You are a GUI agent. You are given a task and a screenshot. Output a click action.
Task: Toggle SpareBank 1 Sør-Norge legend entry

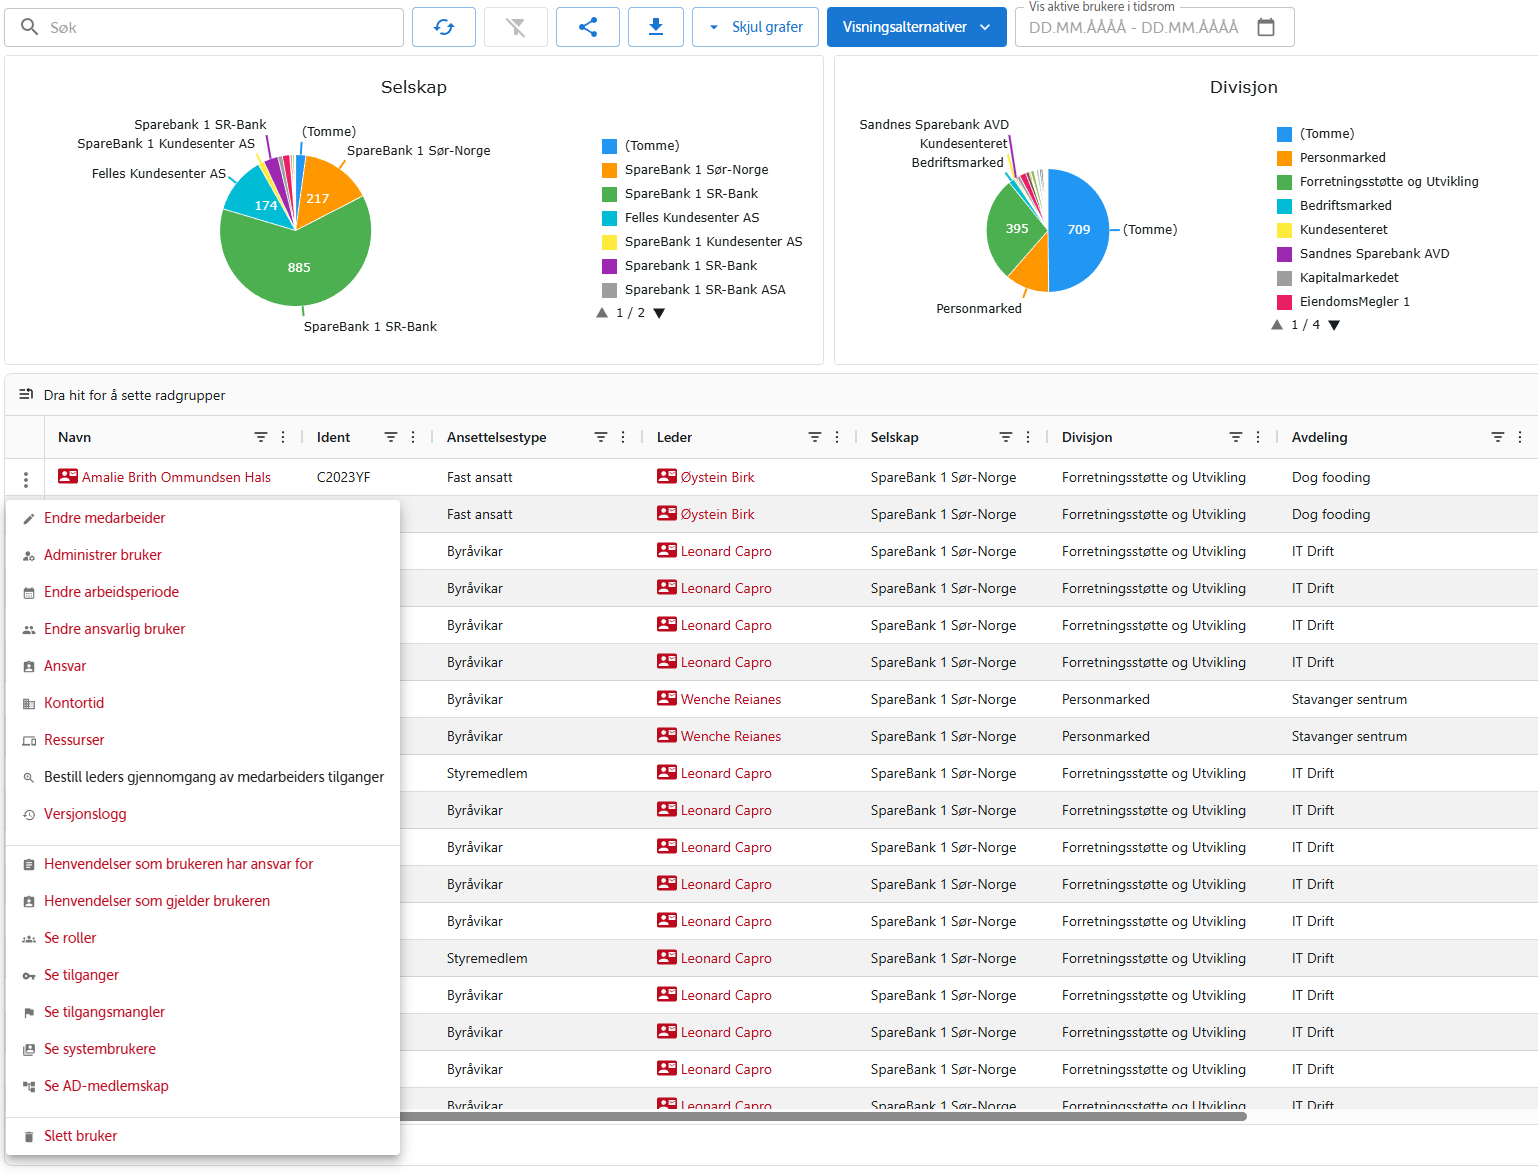point(696,170)
